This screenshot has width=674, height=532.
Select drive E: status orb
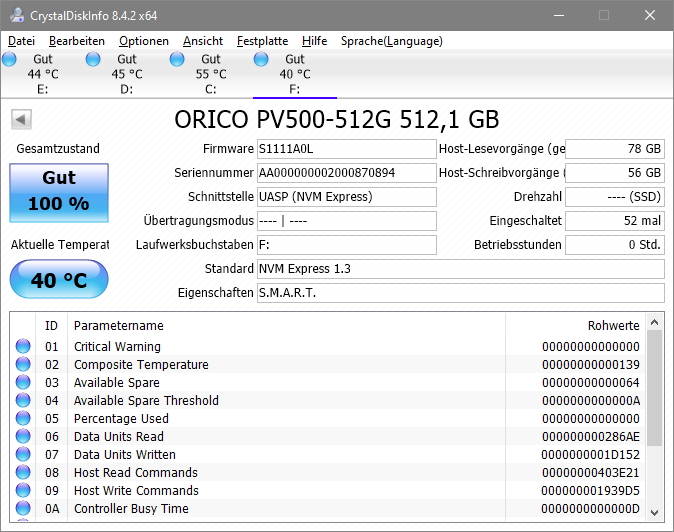coord(9,59)
